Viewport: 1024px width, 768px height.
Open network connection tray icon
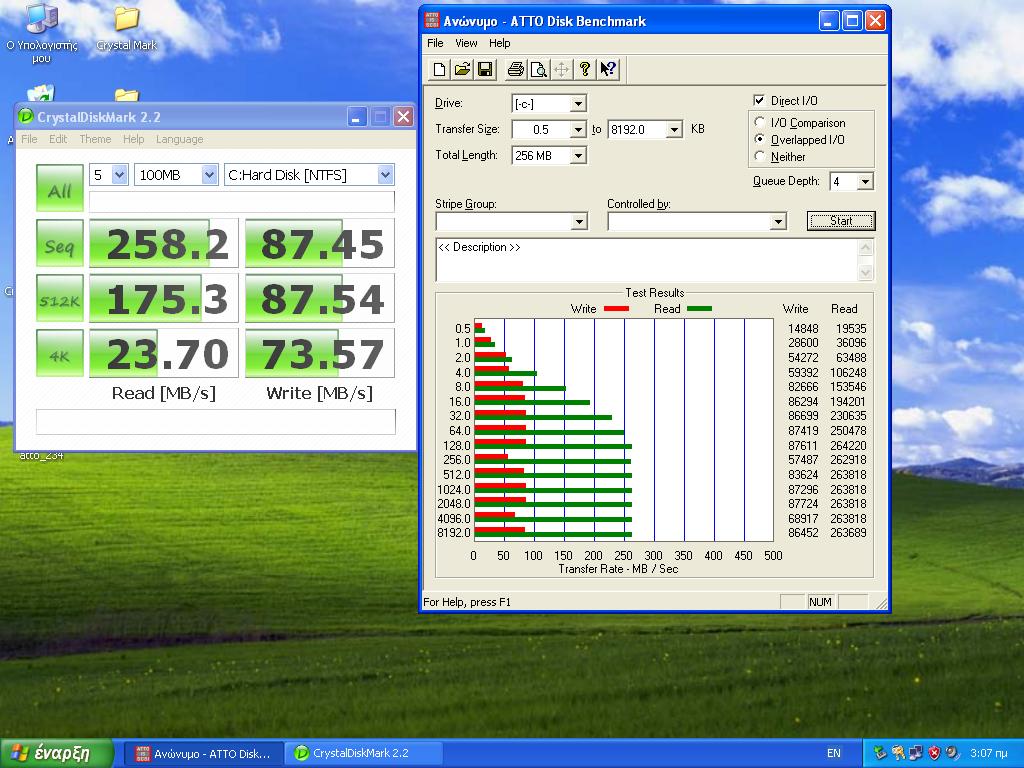pyautogui.click(x=916, y=753)
